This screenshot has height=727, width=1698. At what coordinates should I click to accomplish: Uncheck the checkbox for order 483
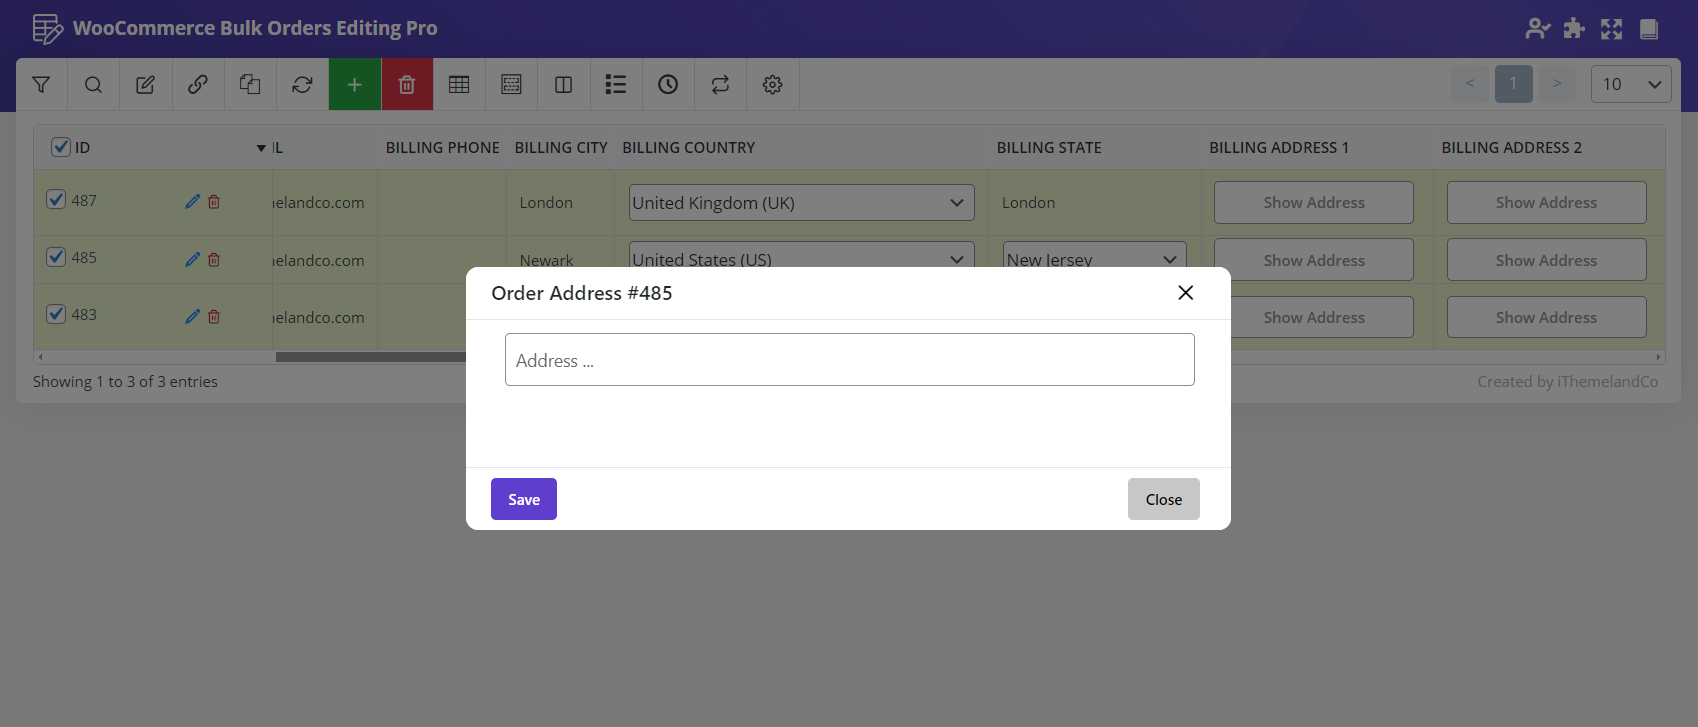[57, 314]
